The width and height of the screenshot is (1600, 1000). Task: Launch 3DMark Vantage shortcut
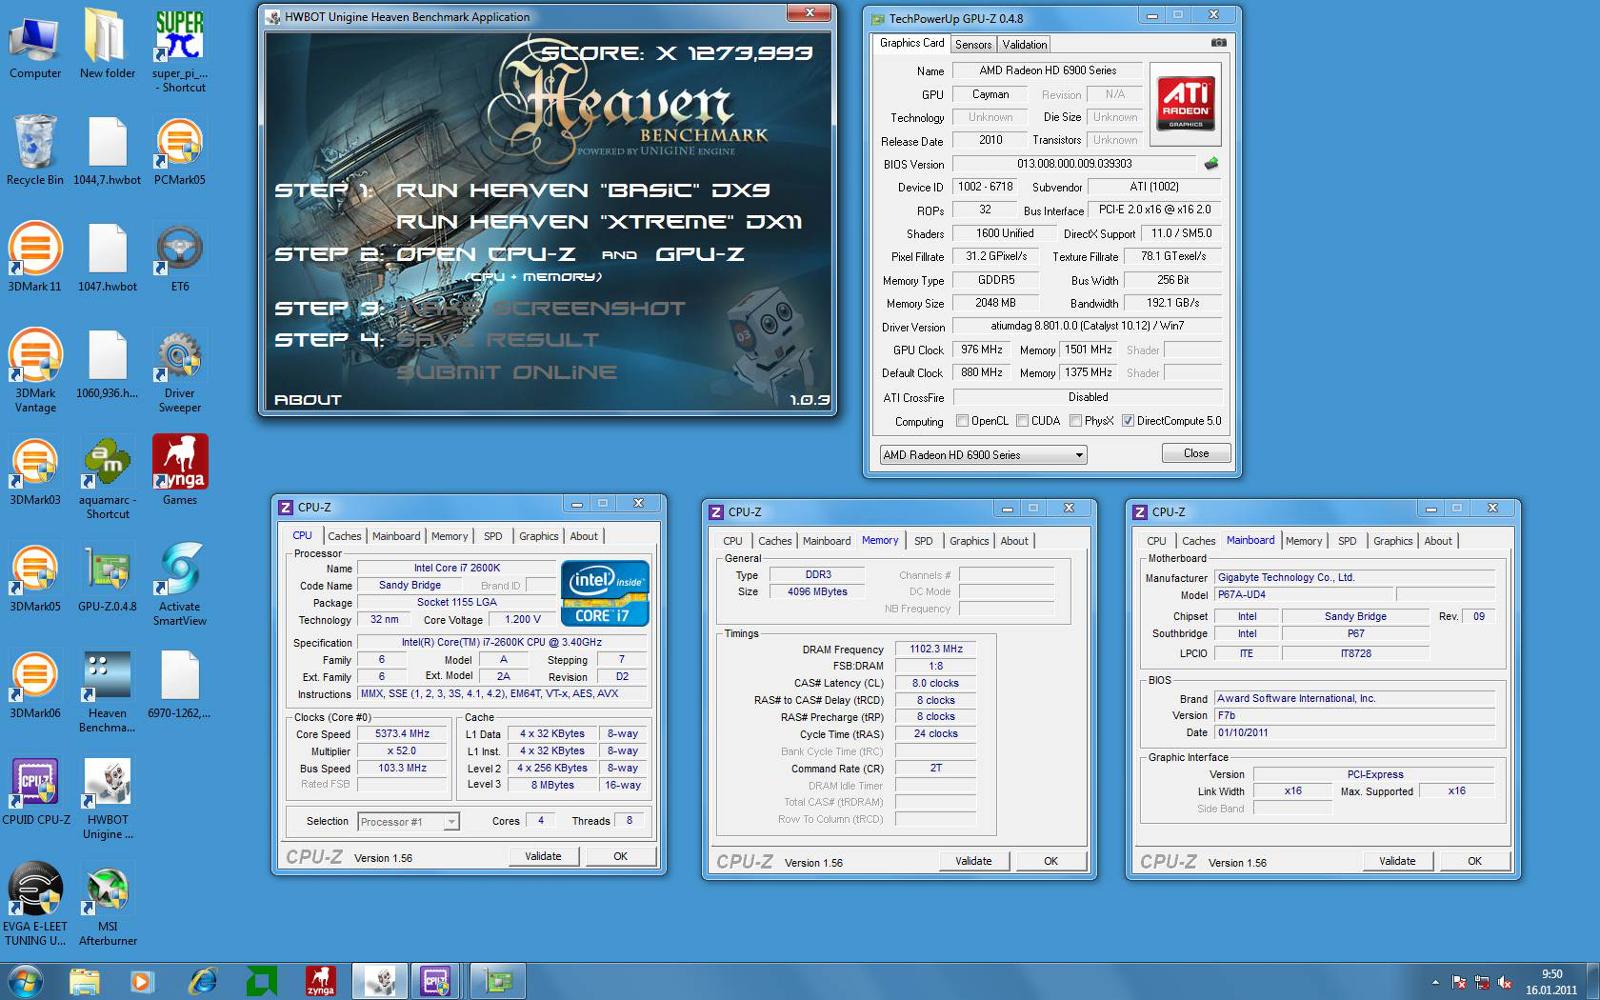pyautogui.click(x=35, y=370)
